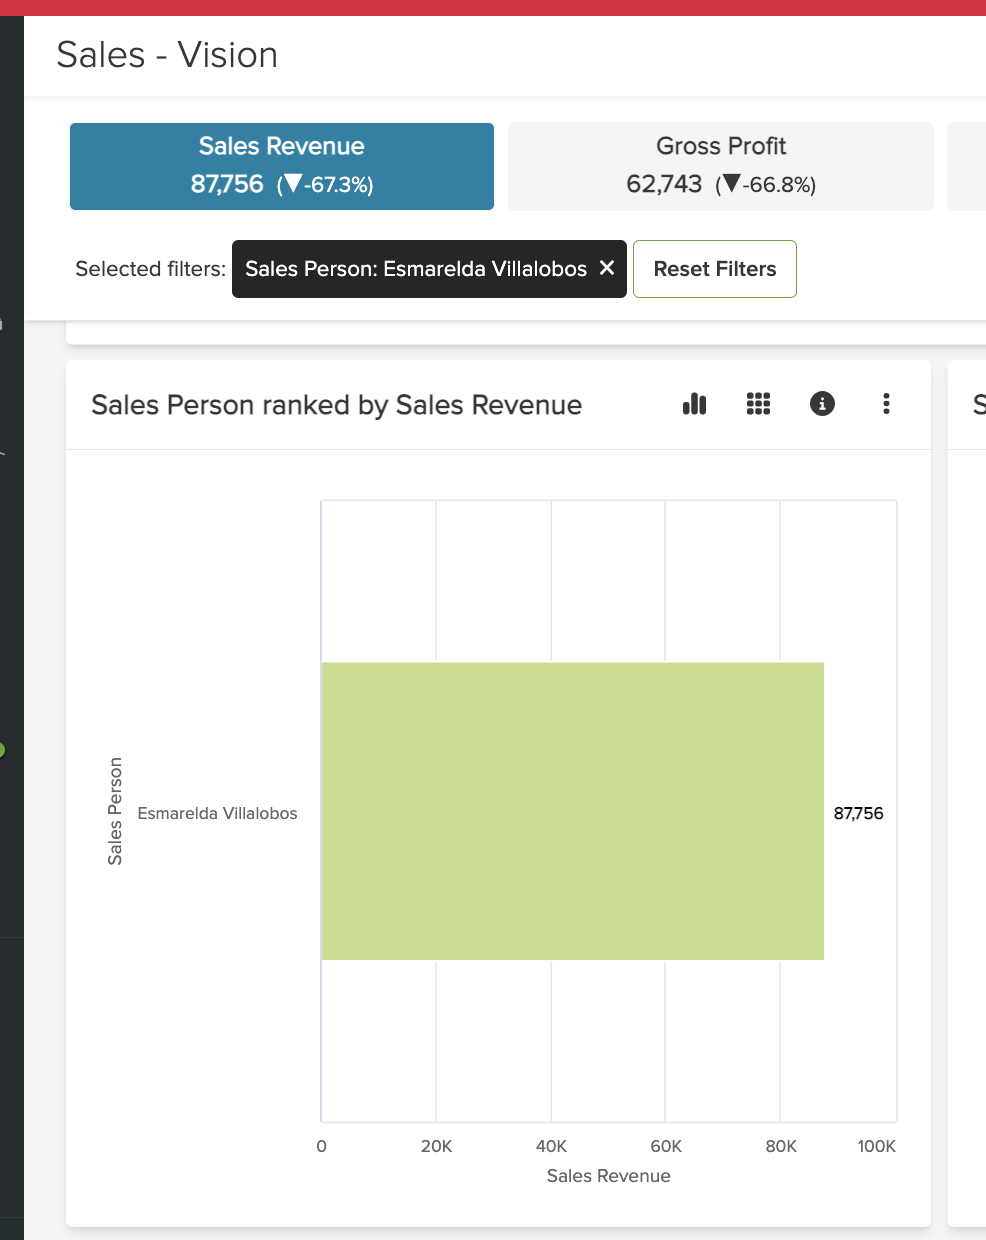
Task: Click the 'Sales Person ranked by Sales Revenue' title
Action: click(x=336, y=405)
